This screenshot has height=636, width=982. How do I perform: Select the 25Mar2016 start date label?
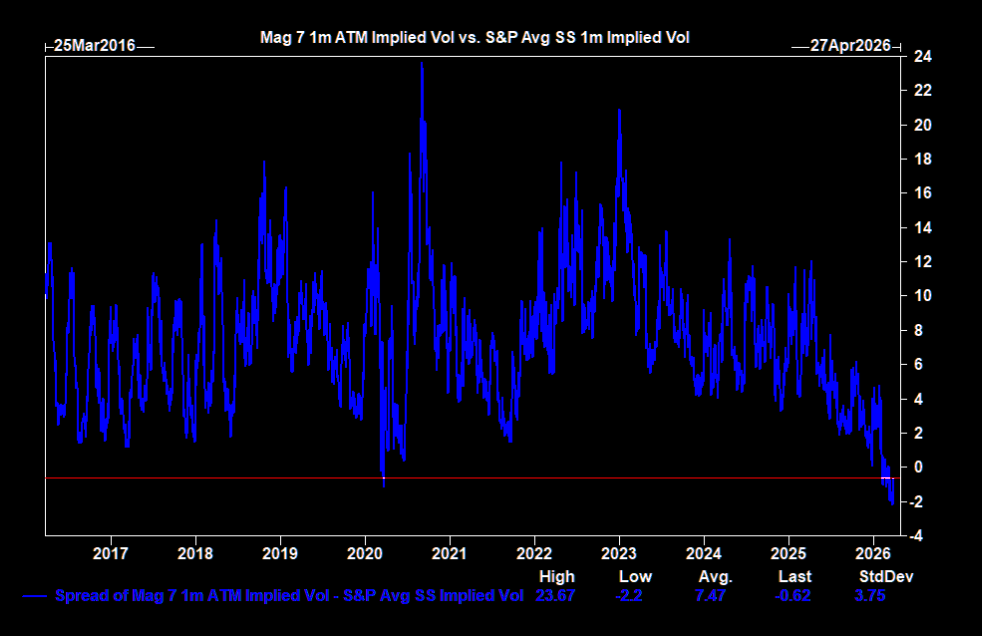tap(94, 47)
